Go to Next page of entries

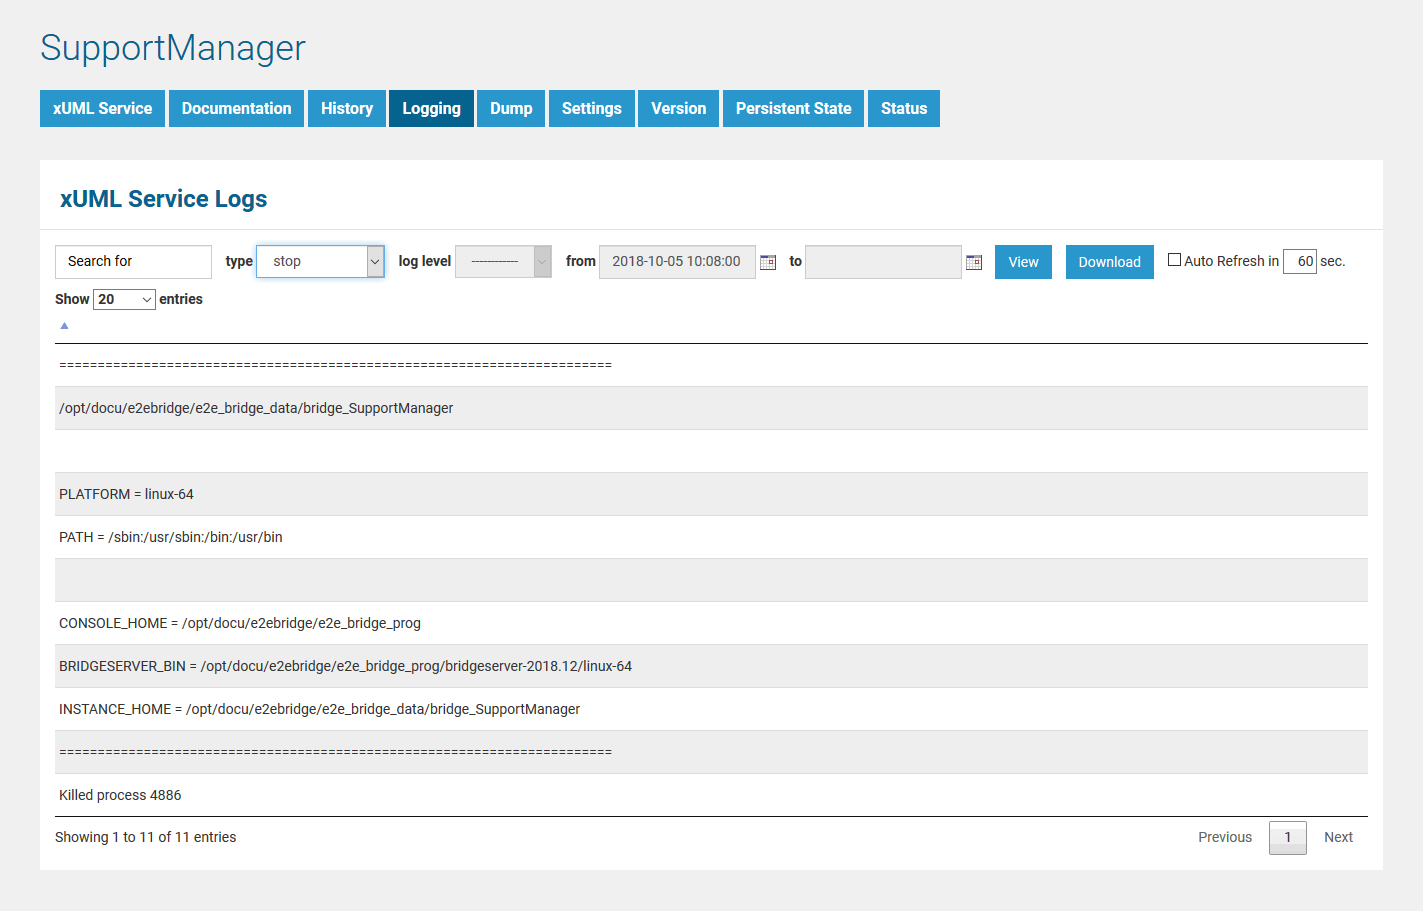click(x=1338, y=838)
